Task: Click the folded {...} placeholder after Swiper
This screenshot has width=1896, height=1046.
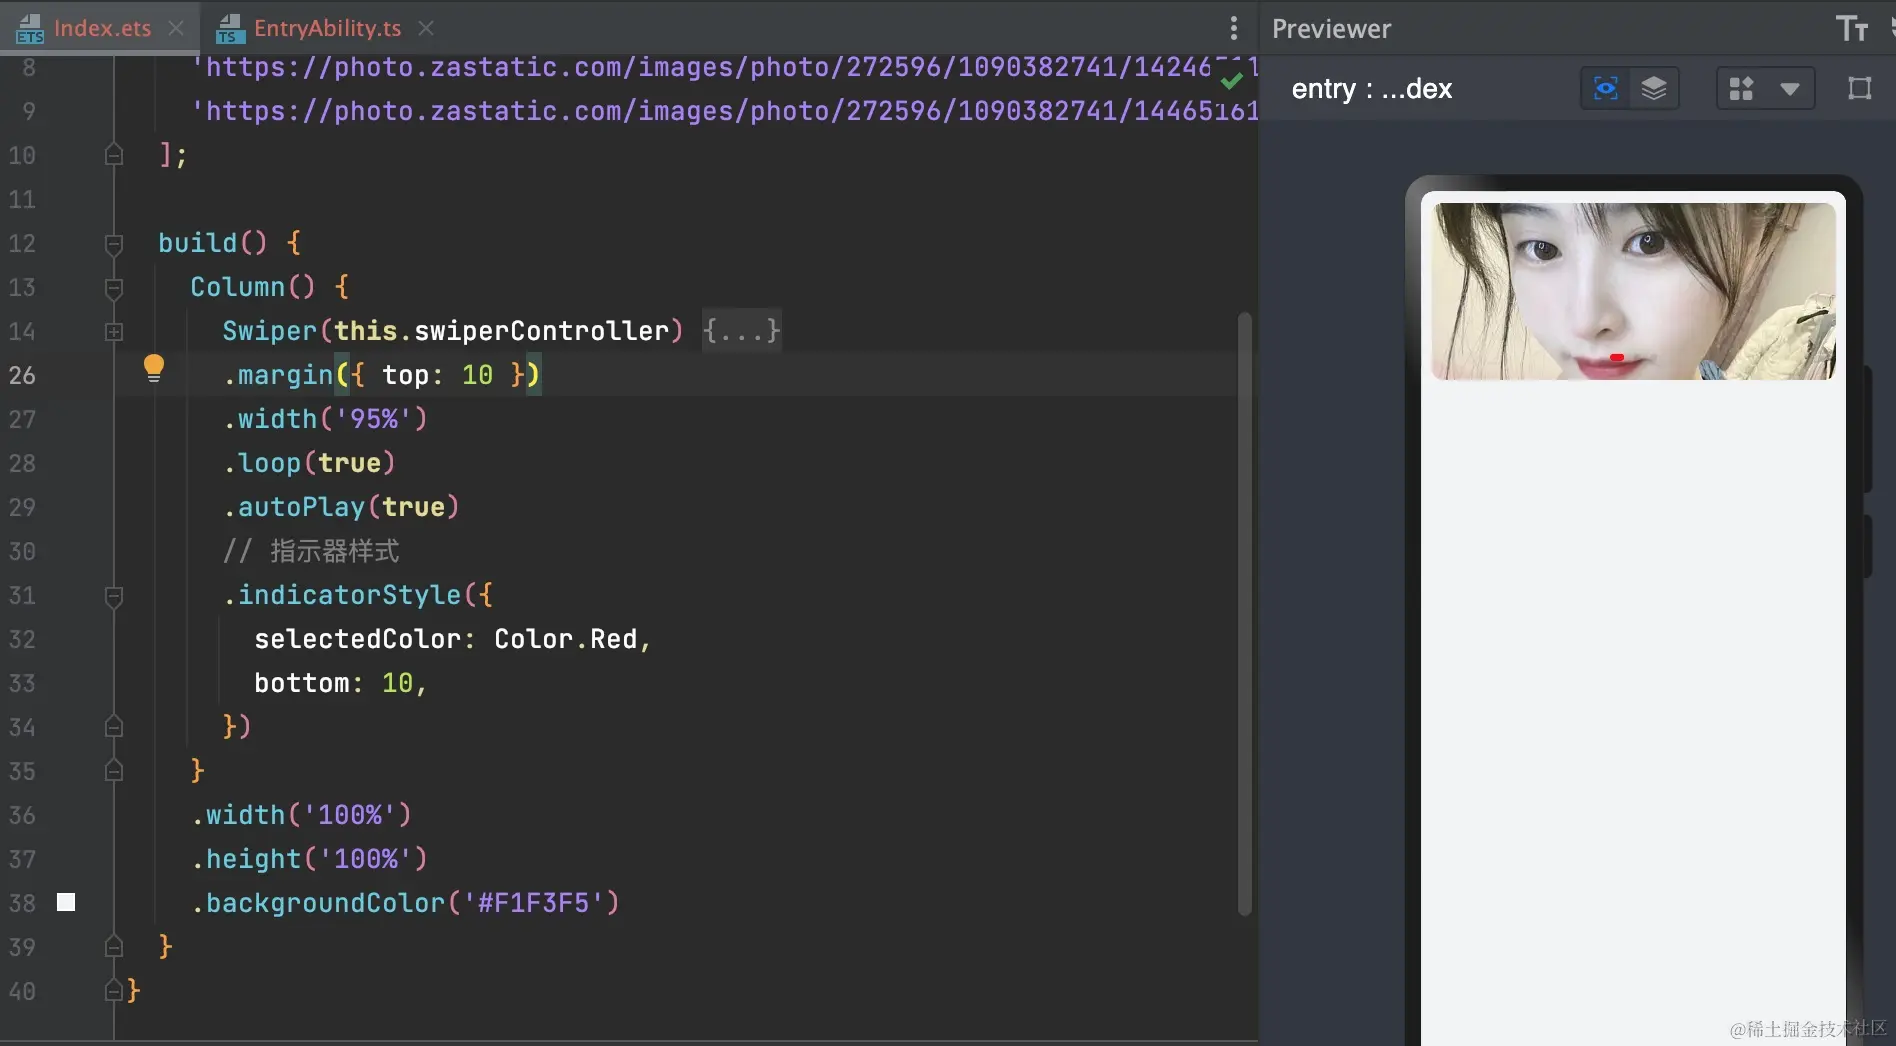Action: pos(741,330)
